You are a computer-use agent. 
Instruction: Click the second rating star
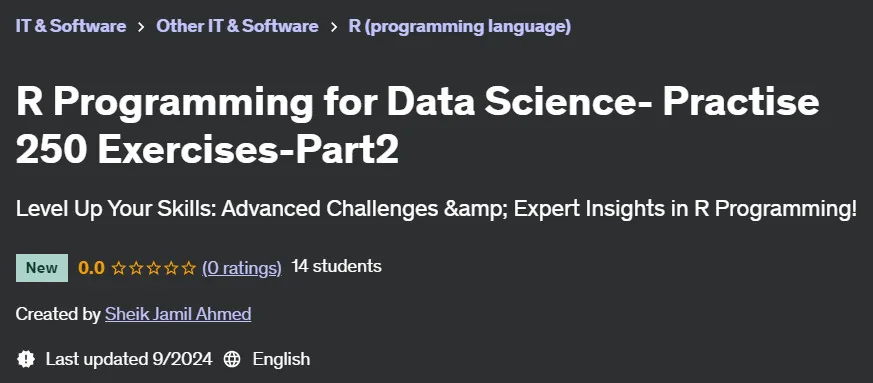[136, 268]
